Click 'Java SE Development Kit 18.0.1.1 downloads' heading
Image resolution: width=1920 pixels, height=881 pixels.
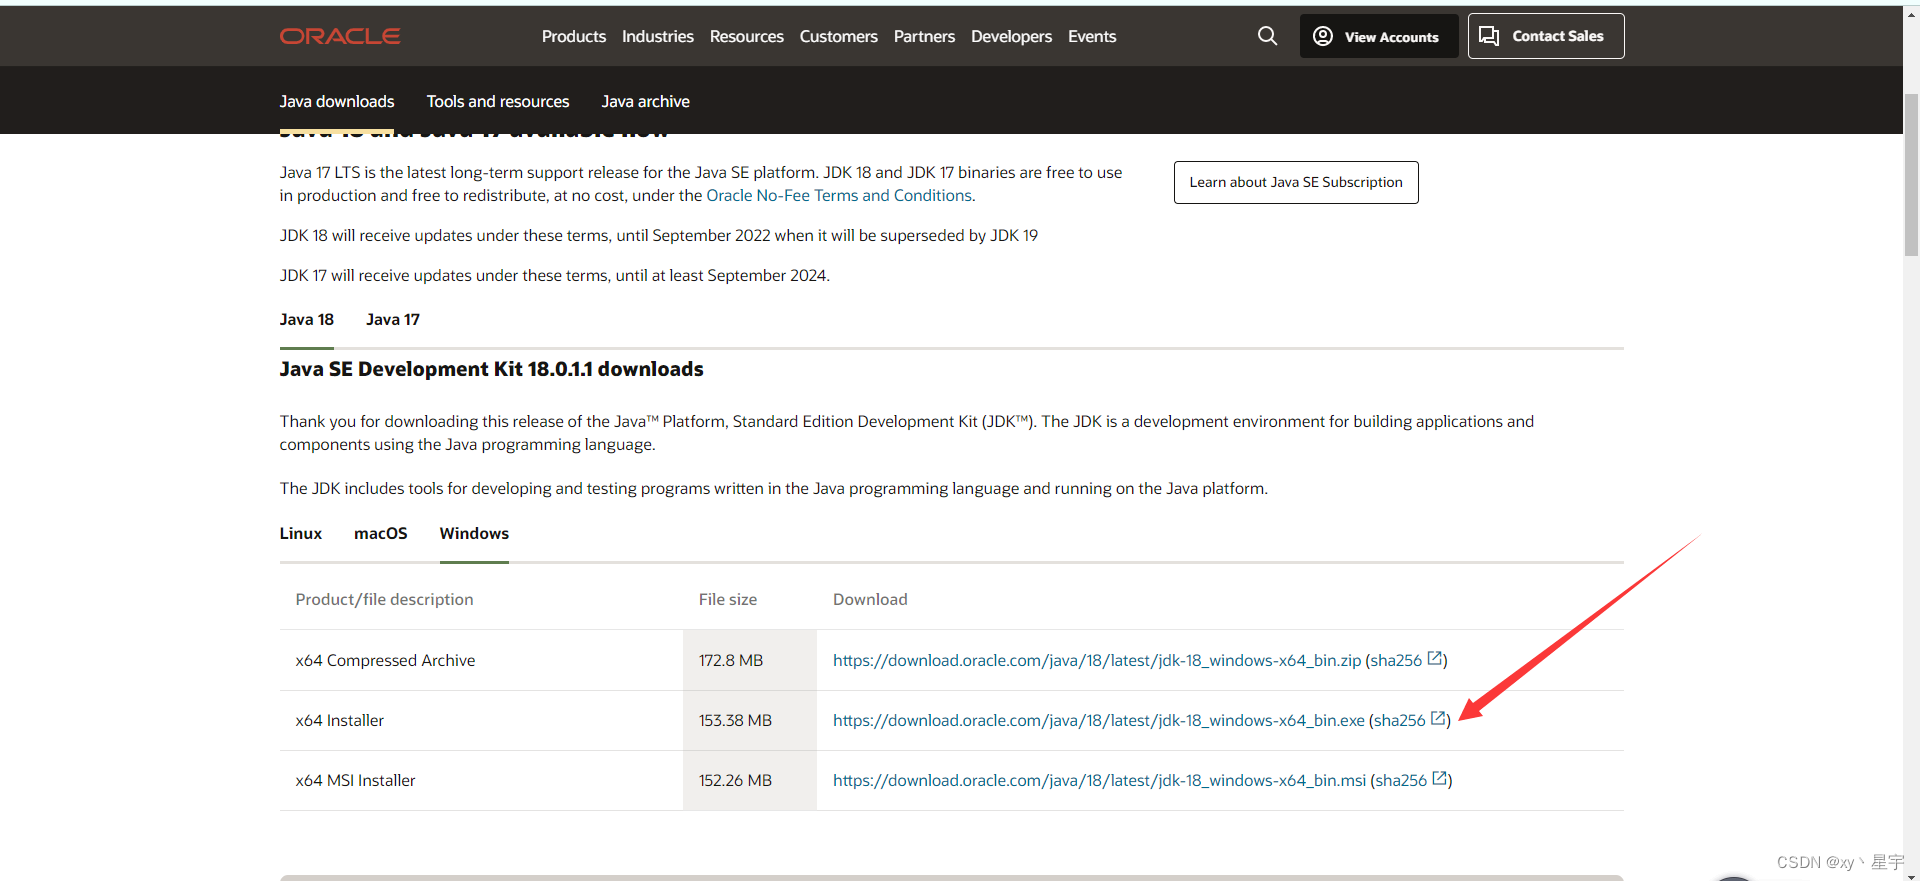click(x=492, y=369)
